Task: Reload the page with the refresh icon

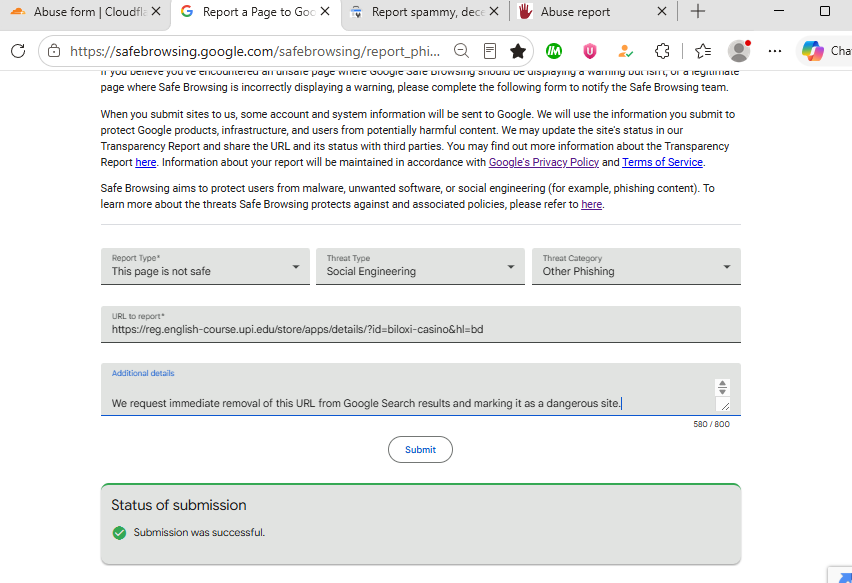Action: 18,51
